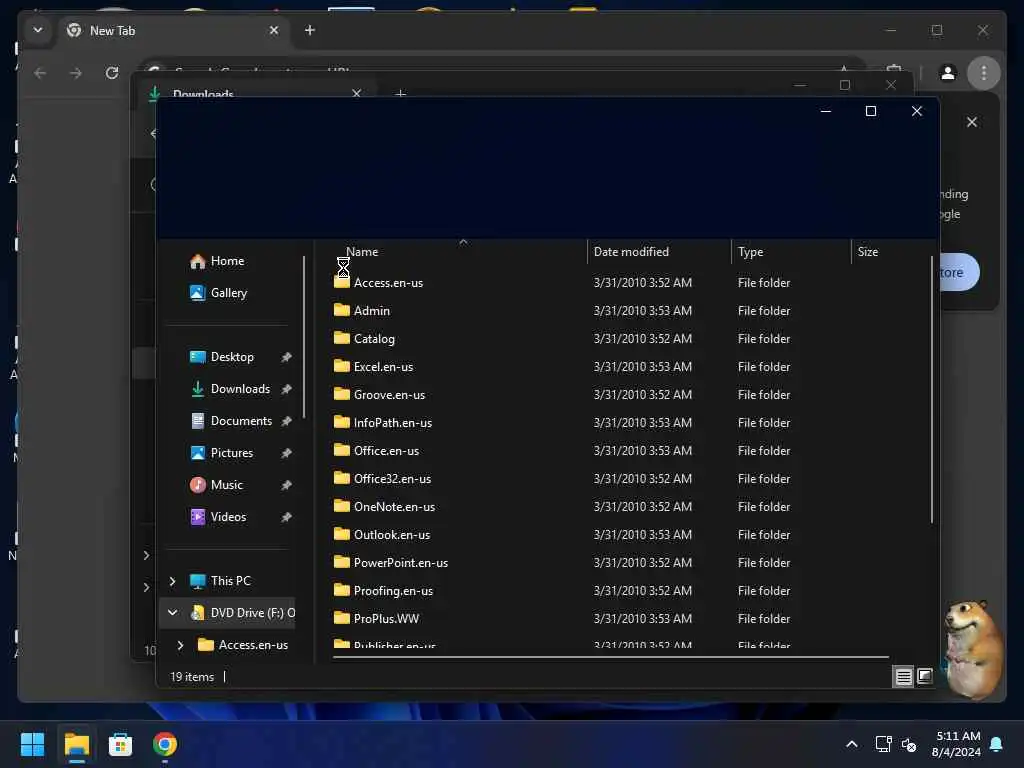This screenshot has width=1024, height=768.
Task: Open the network tray icon
Action: click(883, 744)
